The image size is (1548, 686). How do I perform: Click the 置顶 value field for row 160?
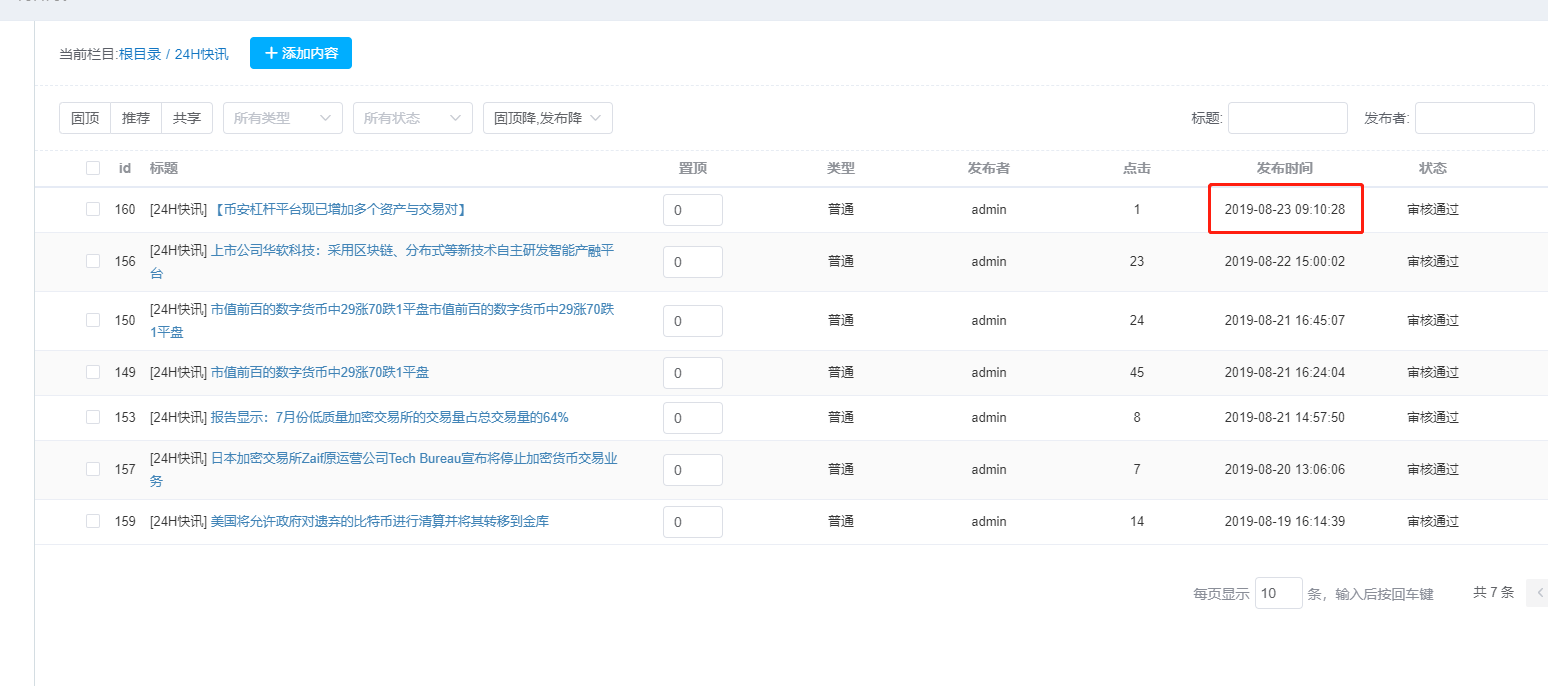[692, 210]
